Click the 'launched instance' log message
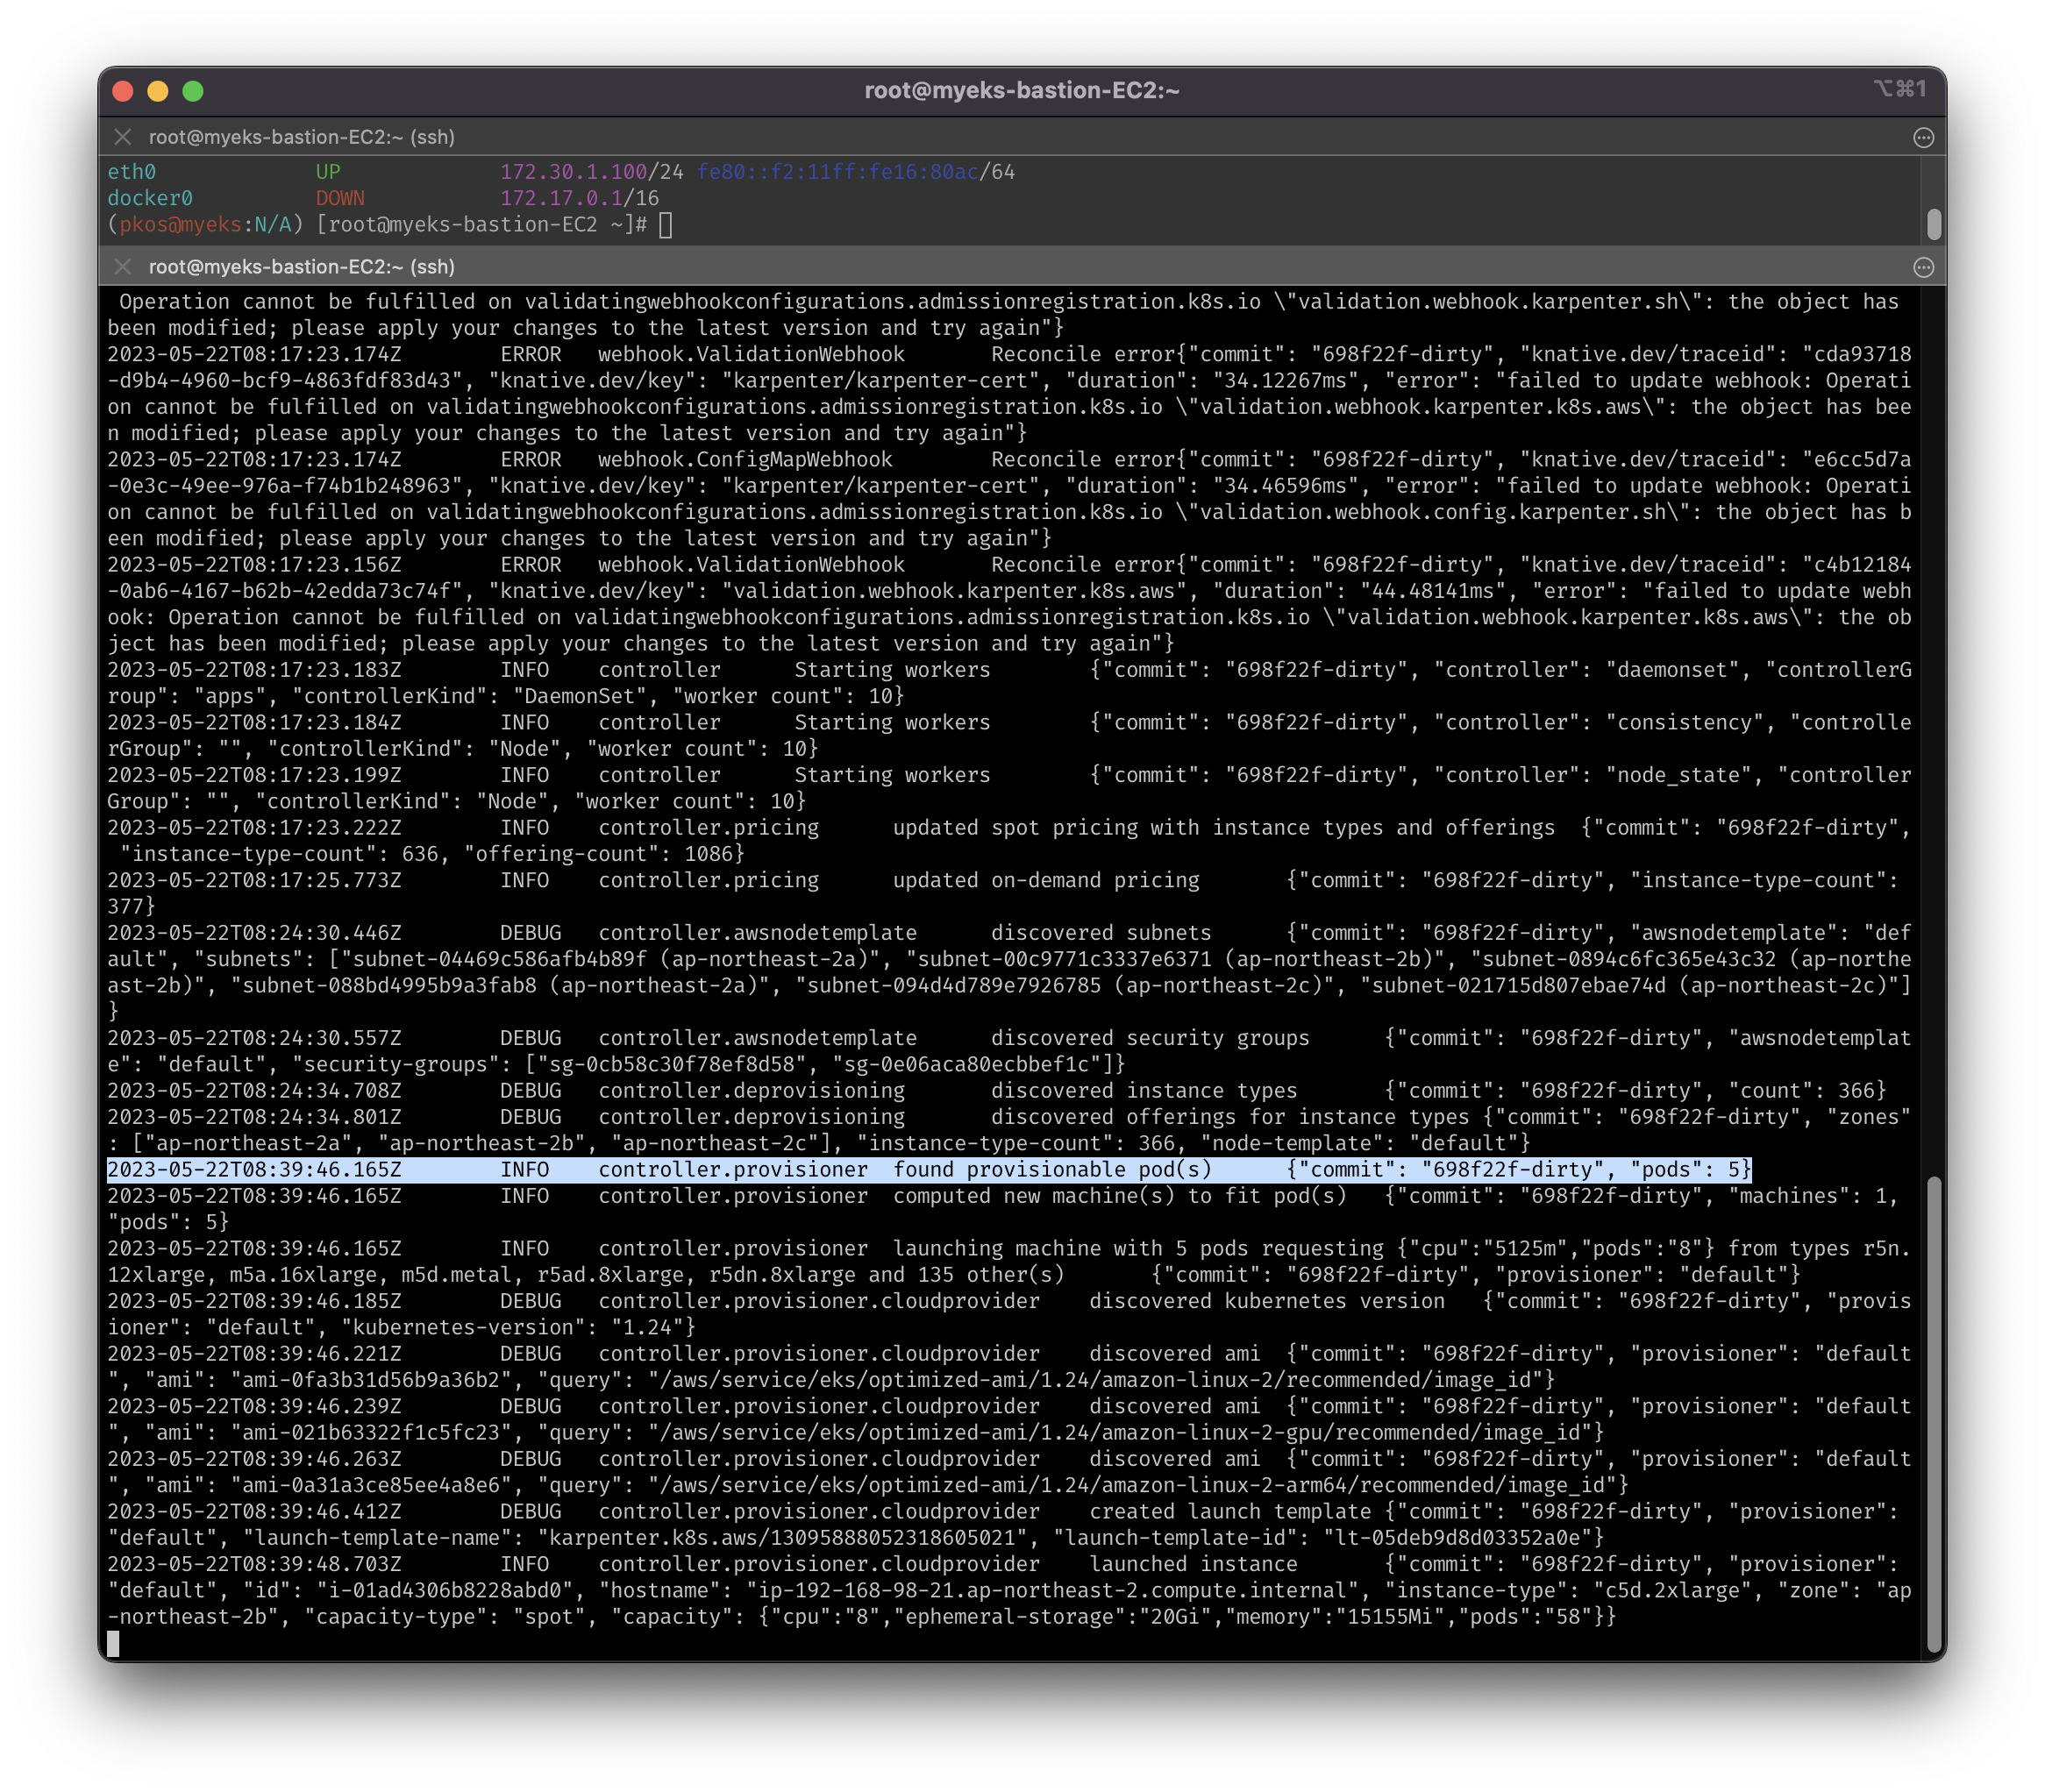 point(1193,1564)
